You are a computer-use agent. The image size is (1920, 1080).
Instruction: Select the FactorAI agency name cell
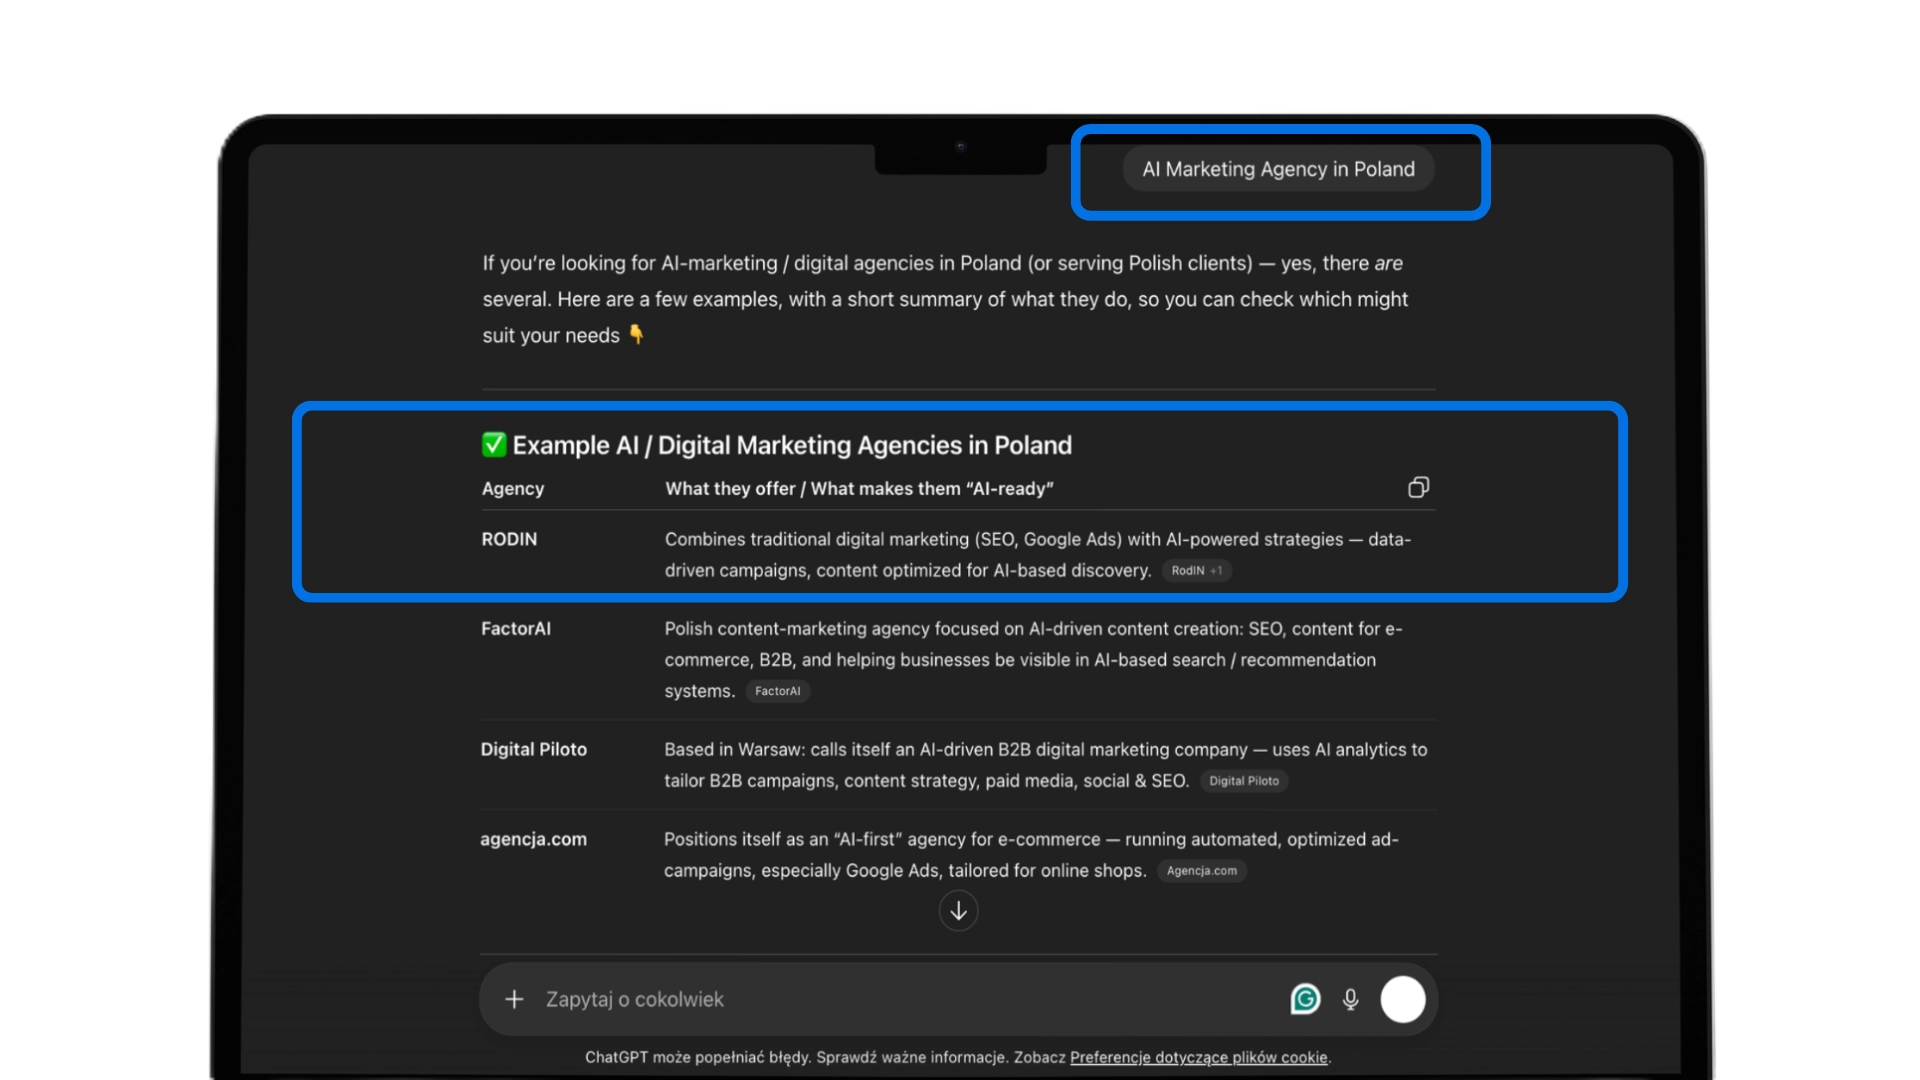(516, 629)
